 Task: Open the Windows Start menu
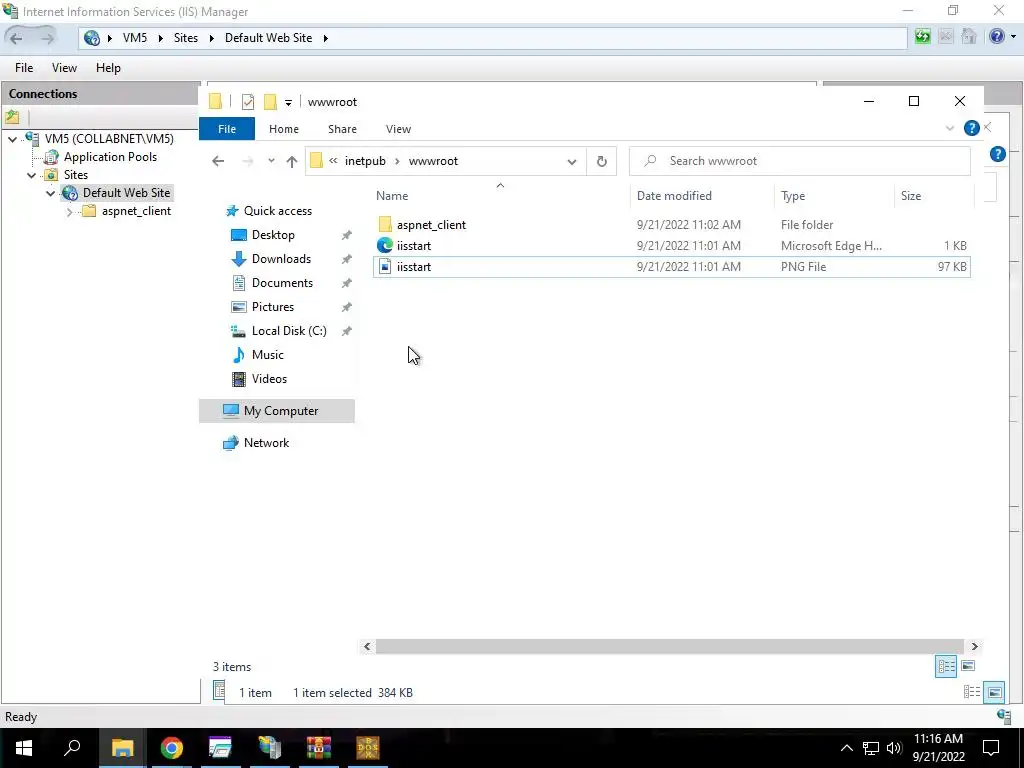pyautogui.click(x=24, y=748)
